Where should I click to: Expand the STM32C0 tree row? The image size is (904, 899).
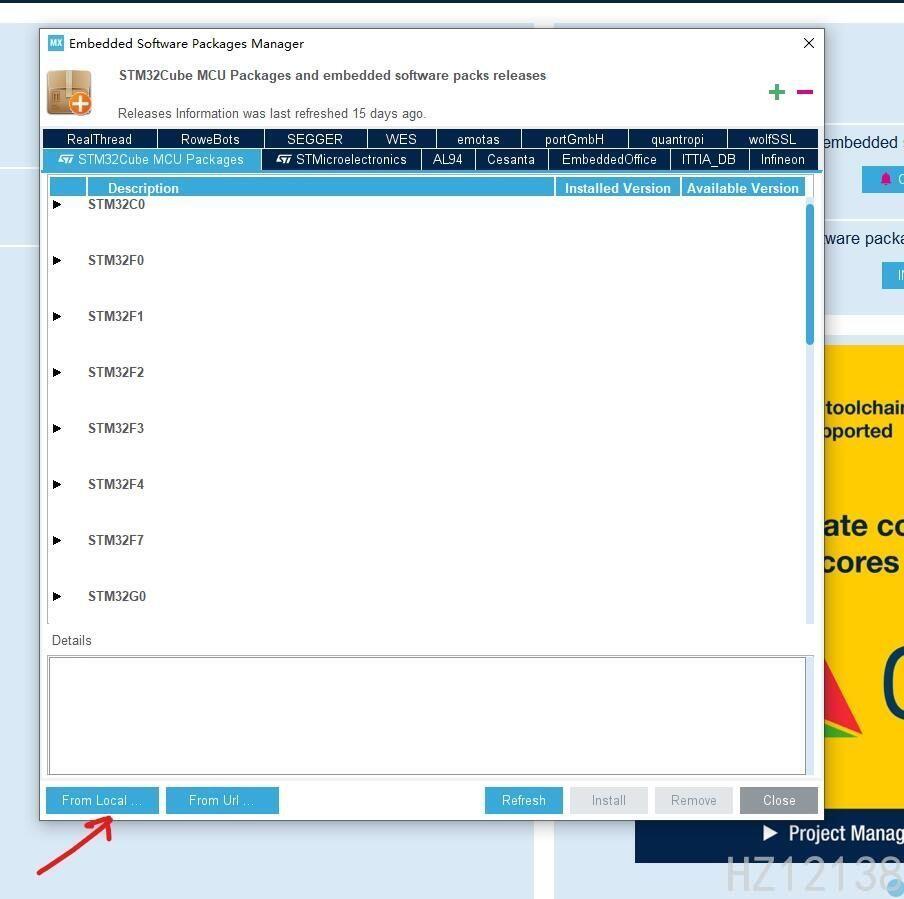(x=56, y=205)
